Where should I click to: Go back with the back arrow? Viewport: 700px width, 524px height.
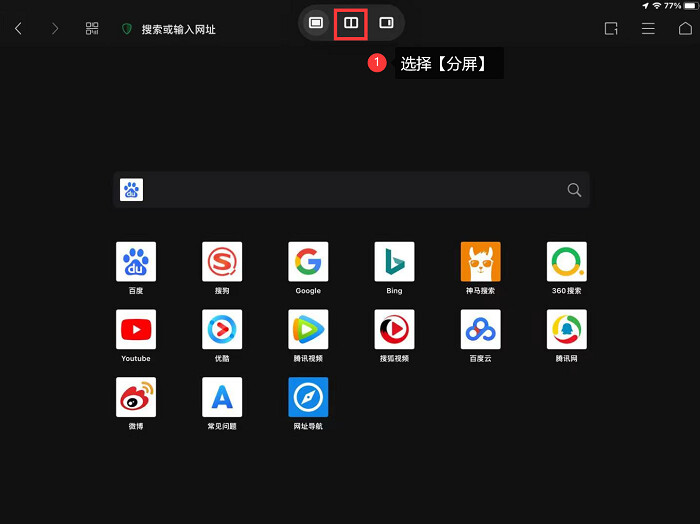tap(18, 29)
